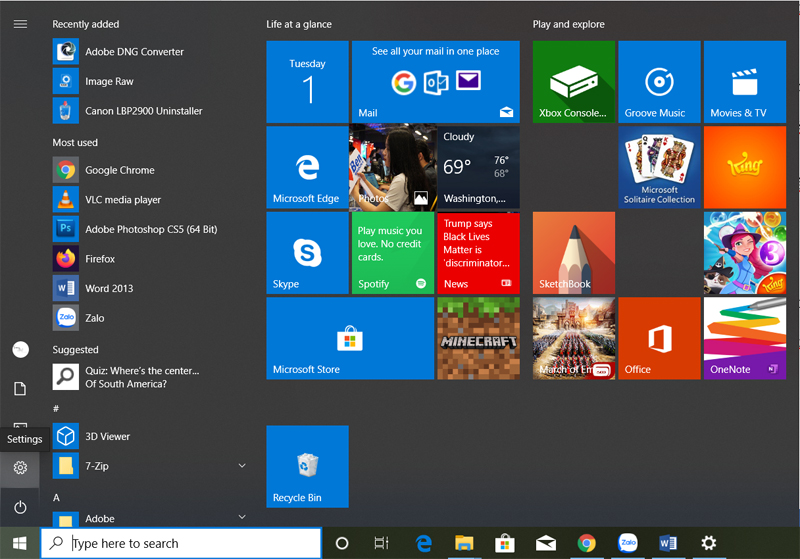
Task: Open Bubble Witch 3 game tile
Action: (745, 253)
